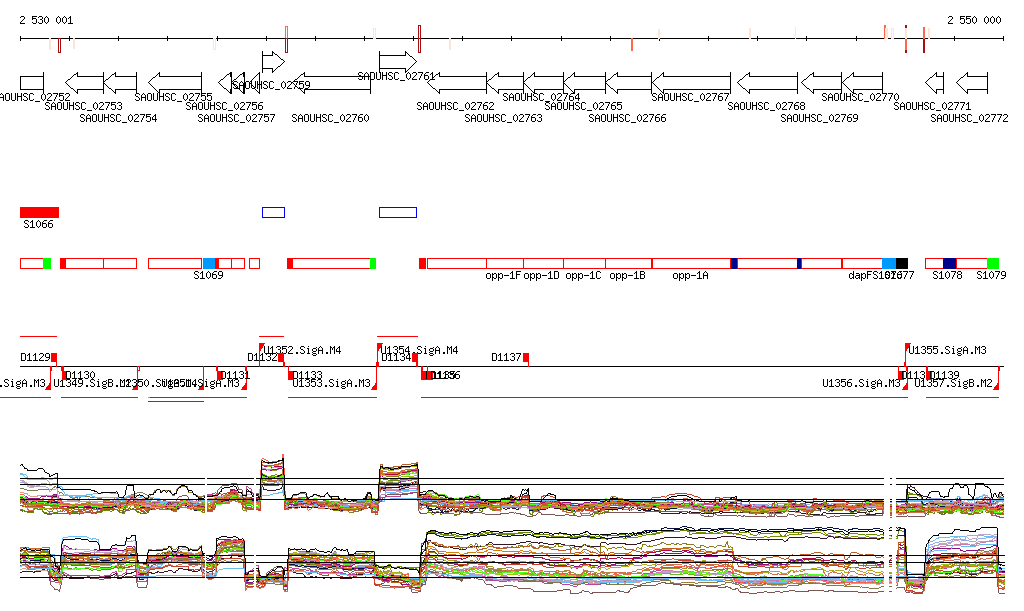Click the U1354.SigA.M4 promoter marker
Image resolution: width=1024 pixels, height=611 pixels.
(379, 347)
